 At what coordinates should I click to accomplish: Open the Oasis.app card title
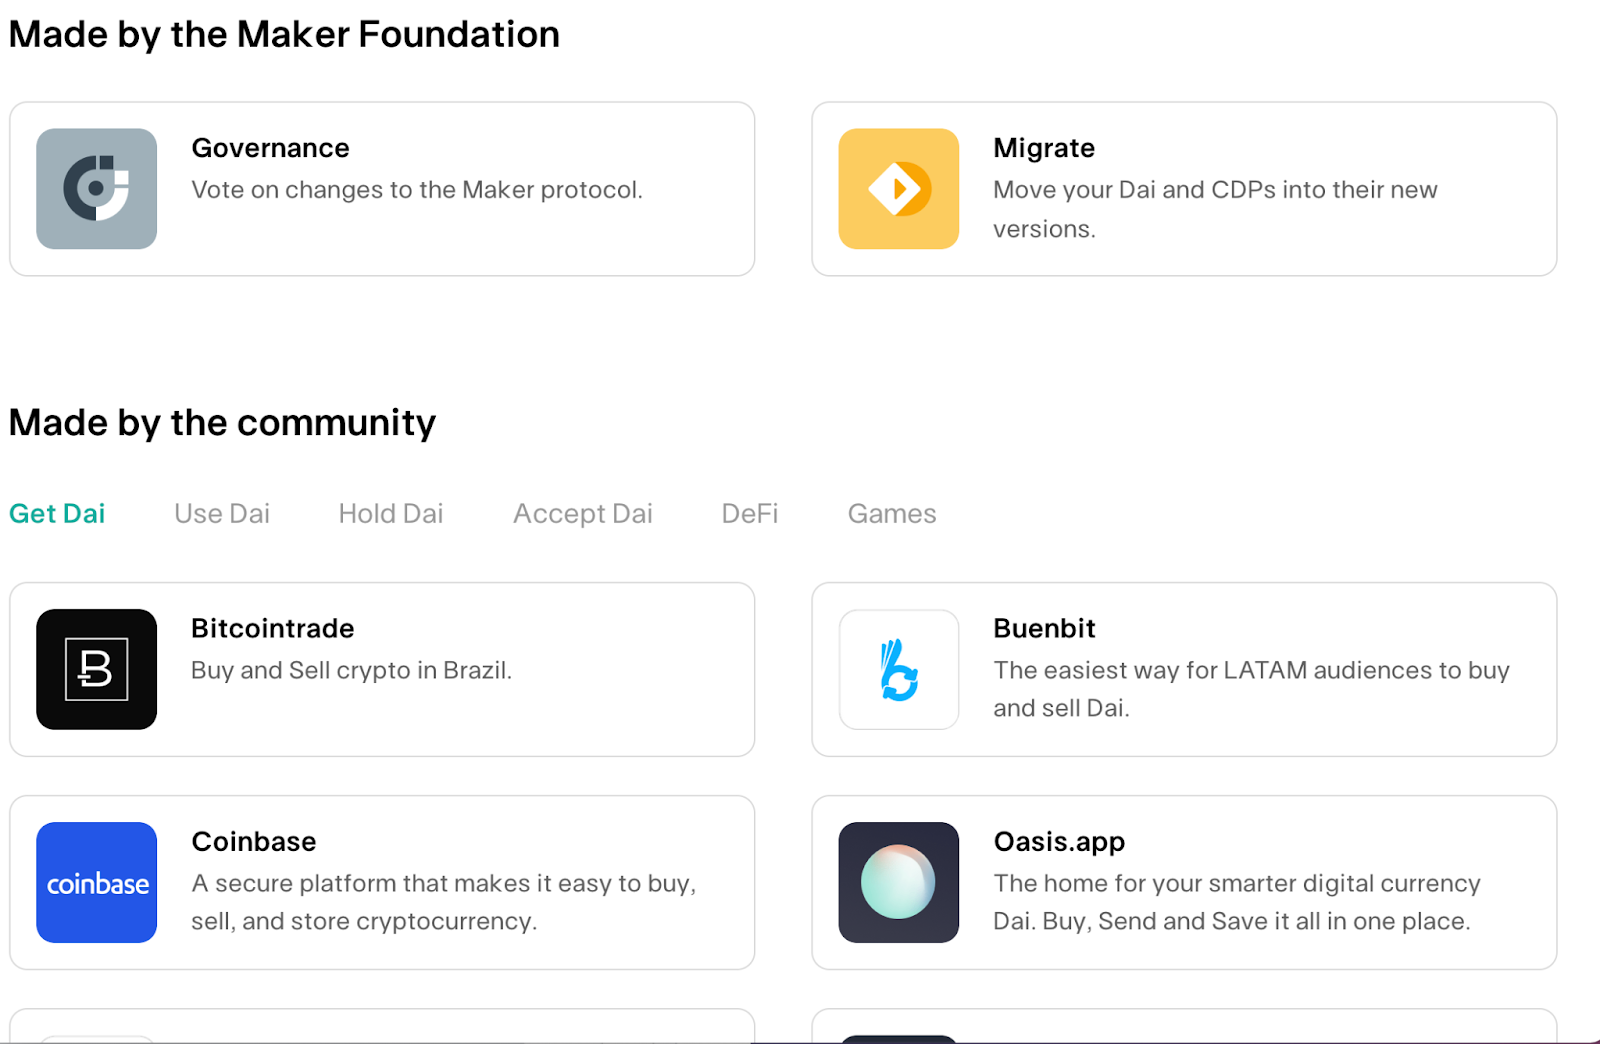1060,842
